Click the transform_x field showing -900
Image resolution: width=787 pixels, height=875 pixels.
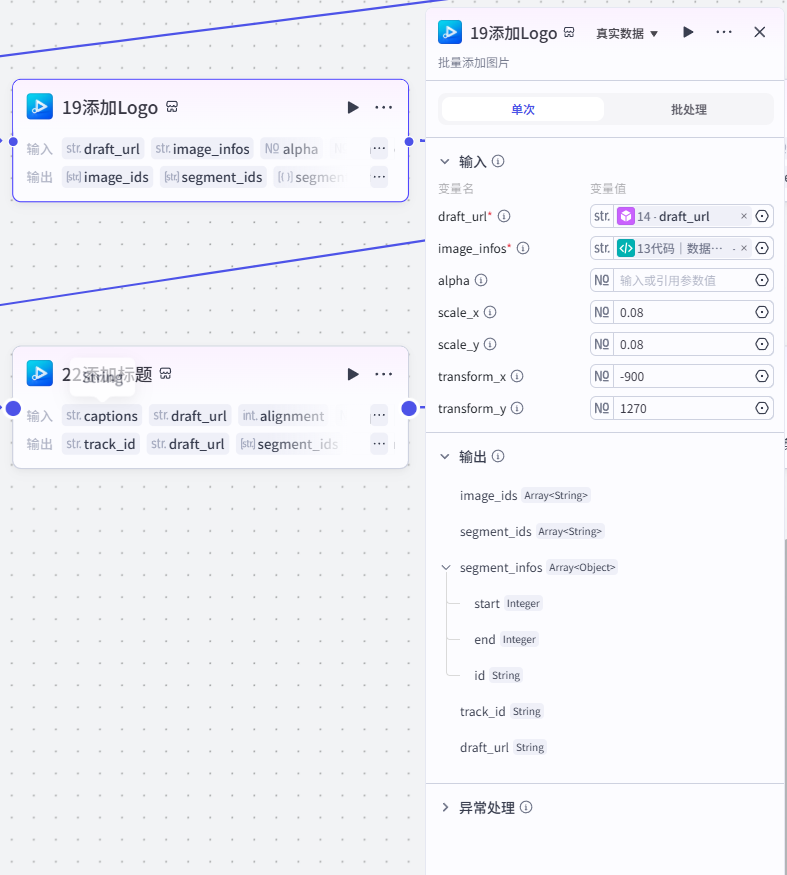click(683, 377)
